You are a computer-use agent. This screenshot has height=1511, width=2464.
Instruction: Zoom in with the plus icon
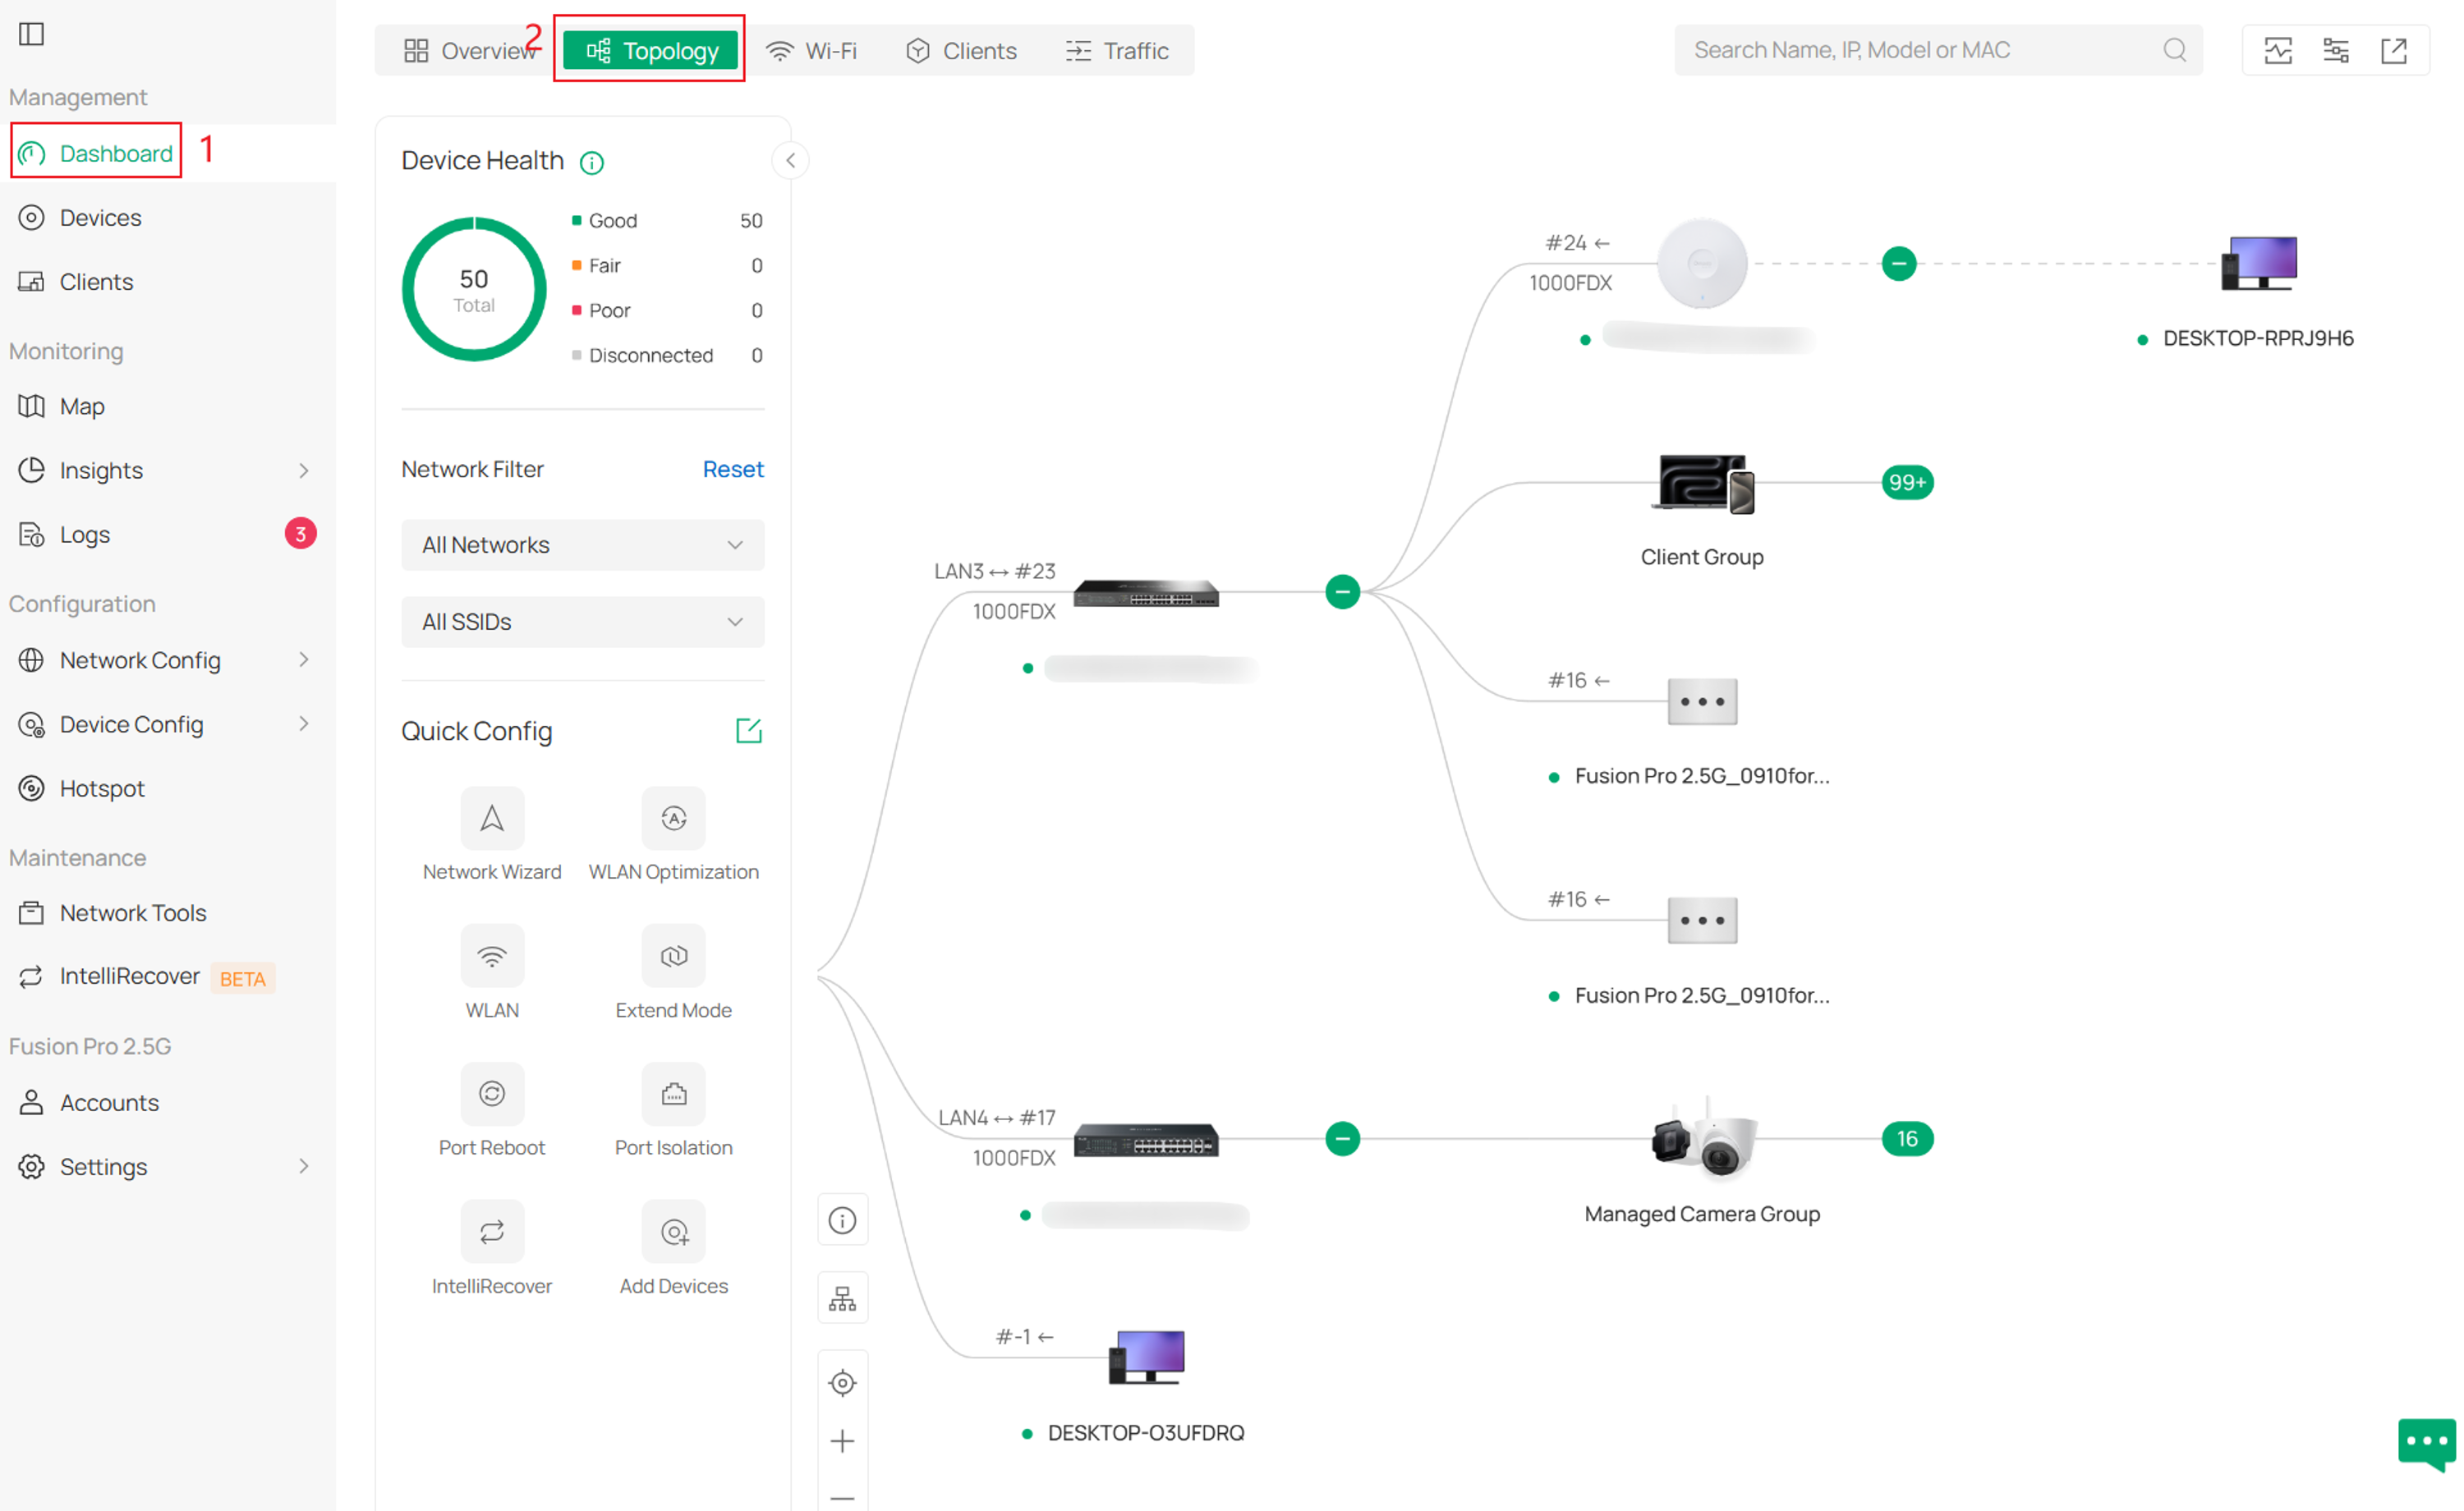843,1441
